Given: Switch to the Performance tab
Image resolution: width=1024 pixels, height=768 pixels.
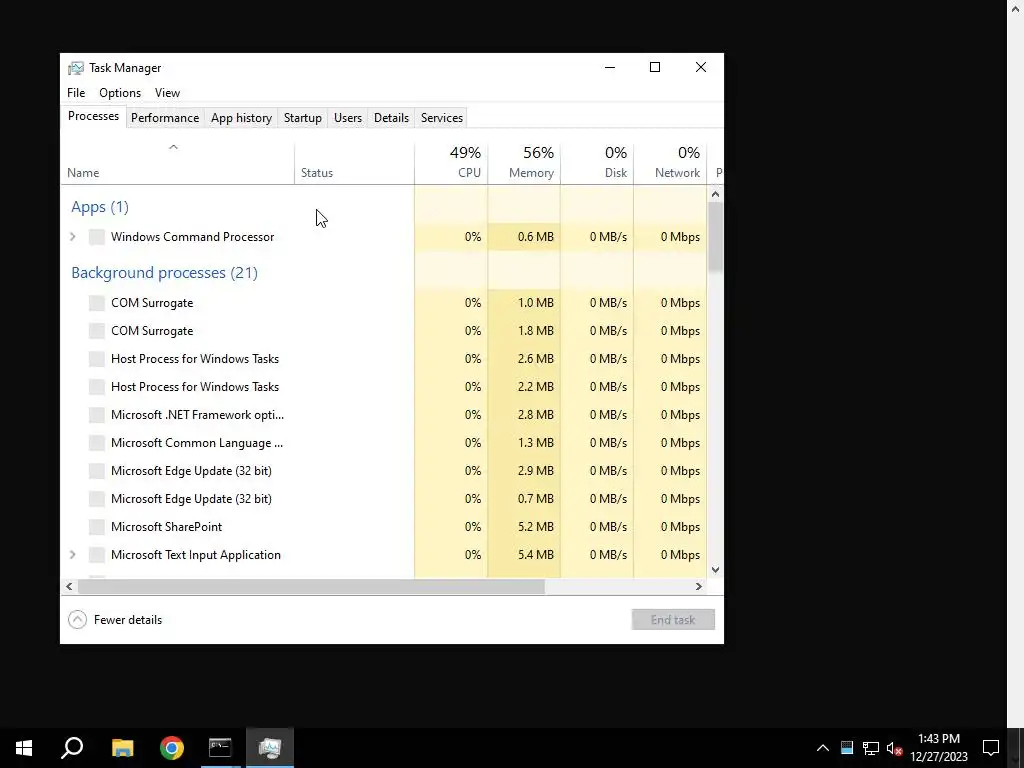Looking at the screenshot, I should pos(165,118).
